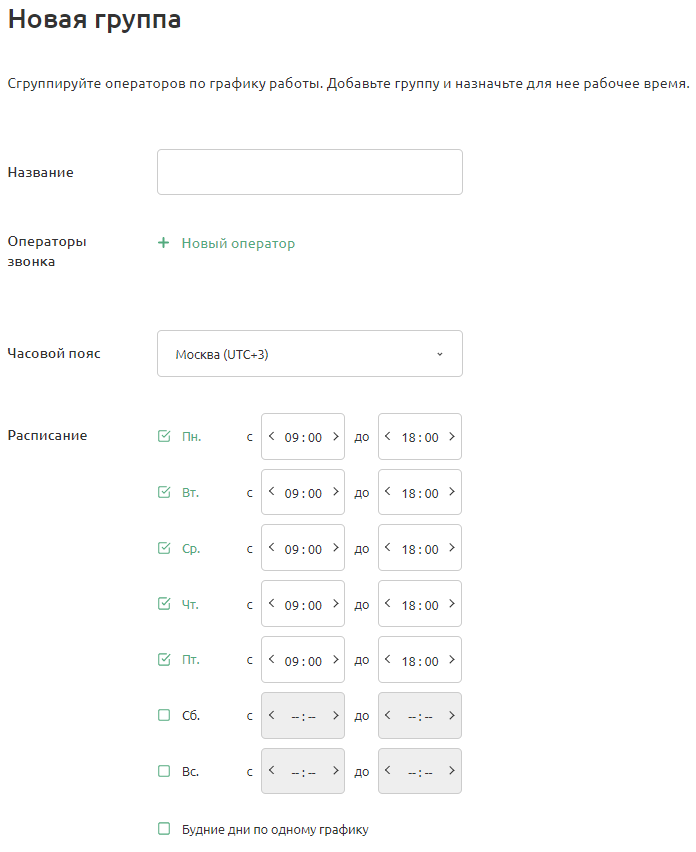This screenshot has width=696, height=852.
Task: Decrease Tuesday start time with left arrow
Action: coord(271,493)
